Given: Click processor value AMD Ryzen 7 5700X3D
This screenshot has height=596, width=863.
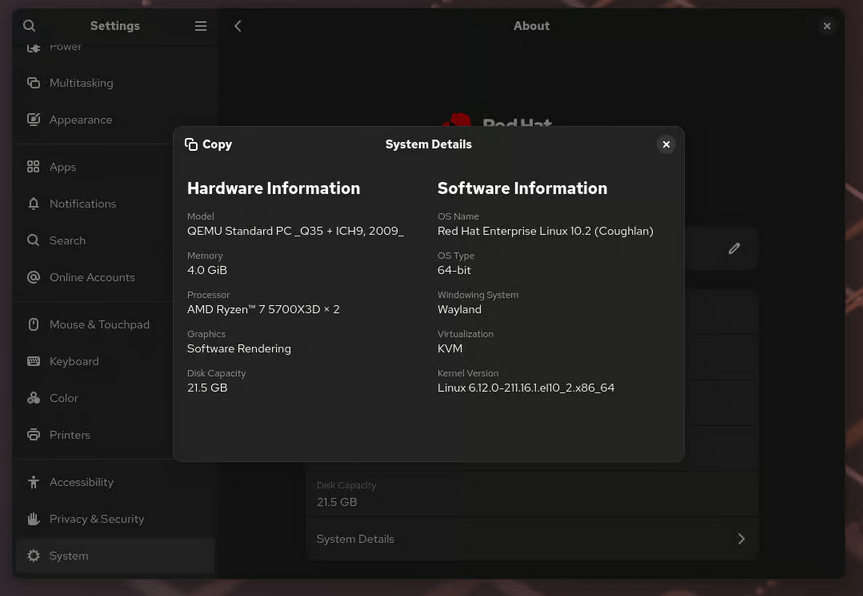Looking at the screenshot, I should [263, 309].
